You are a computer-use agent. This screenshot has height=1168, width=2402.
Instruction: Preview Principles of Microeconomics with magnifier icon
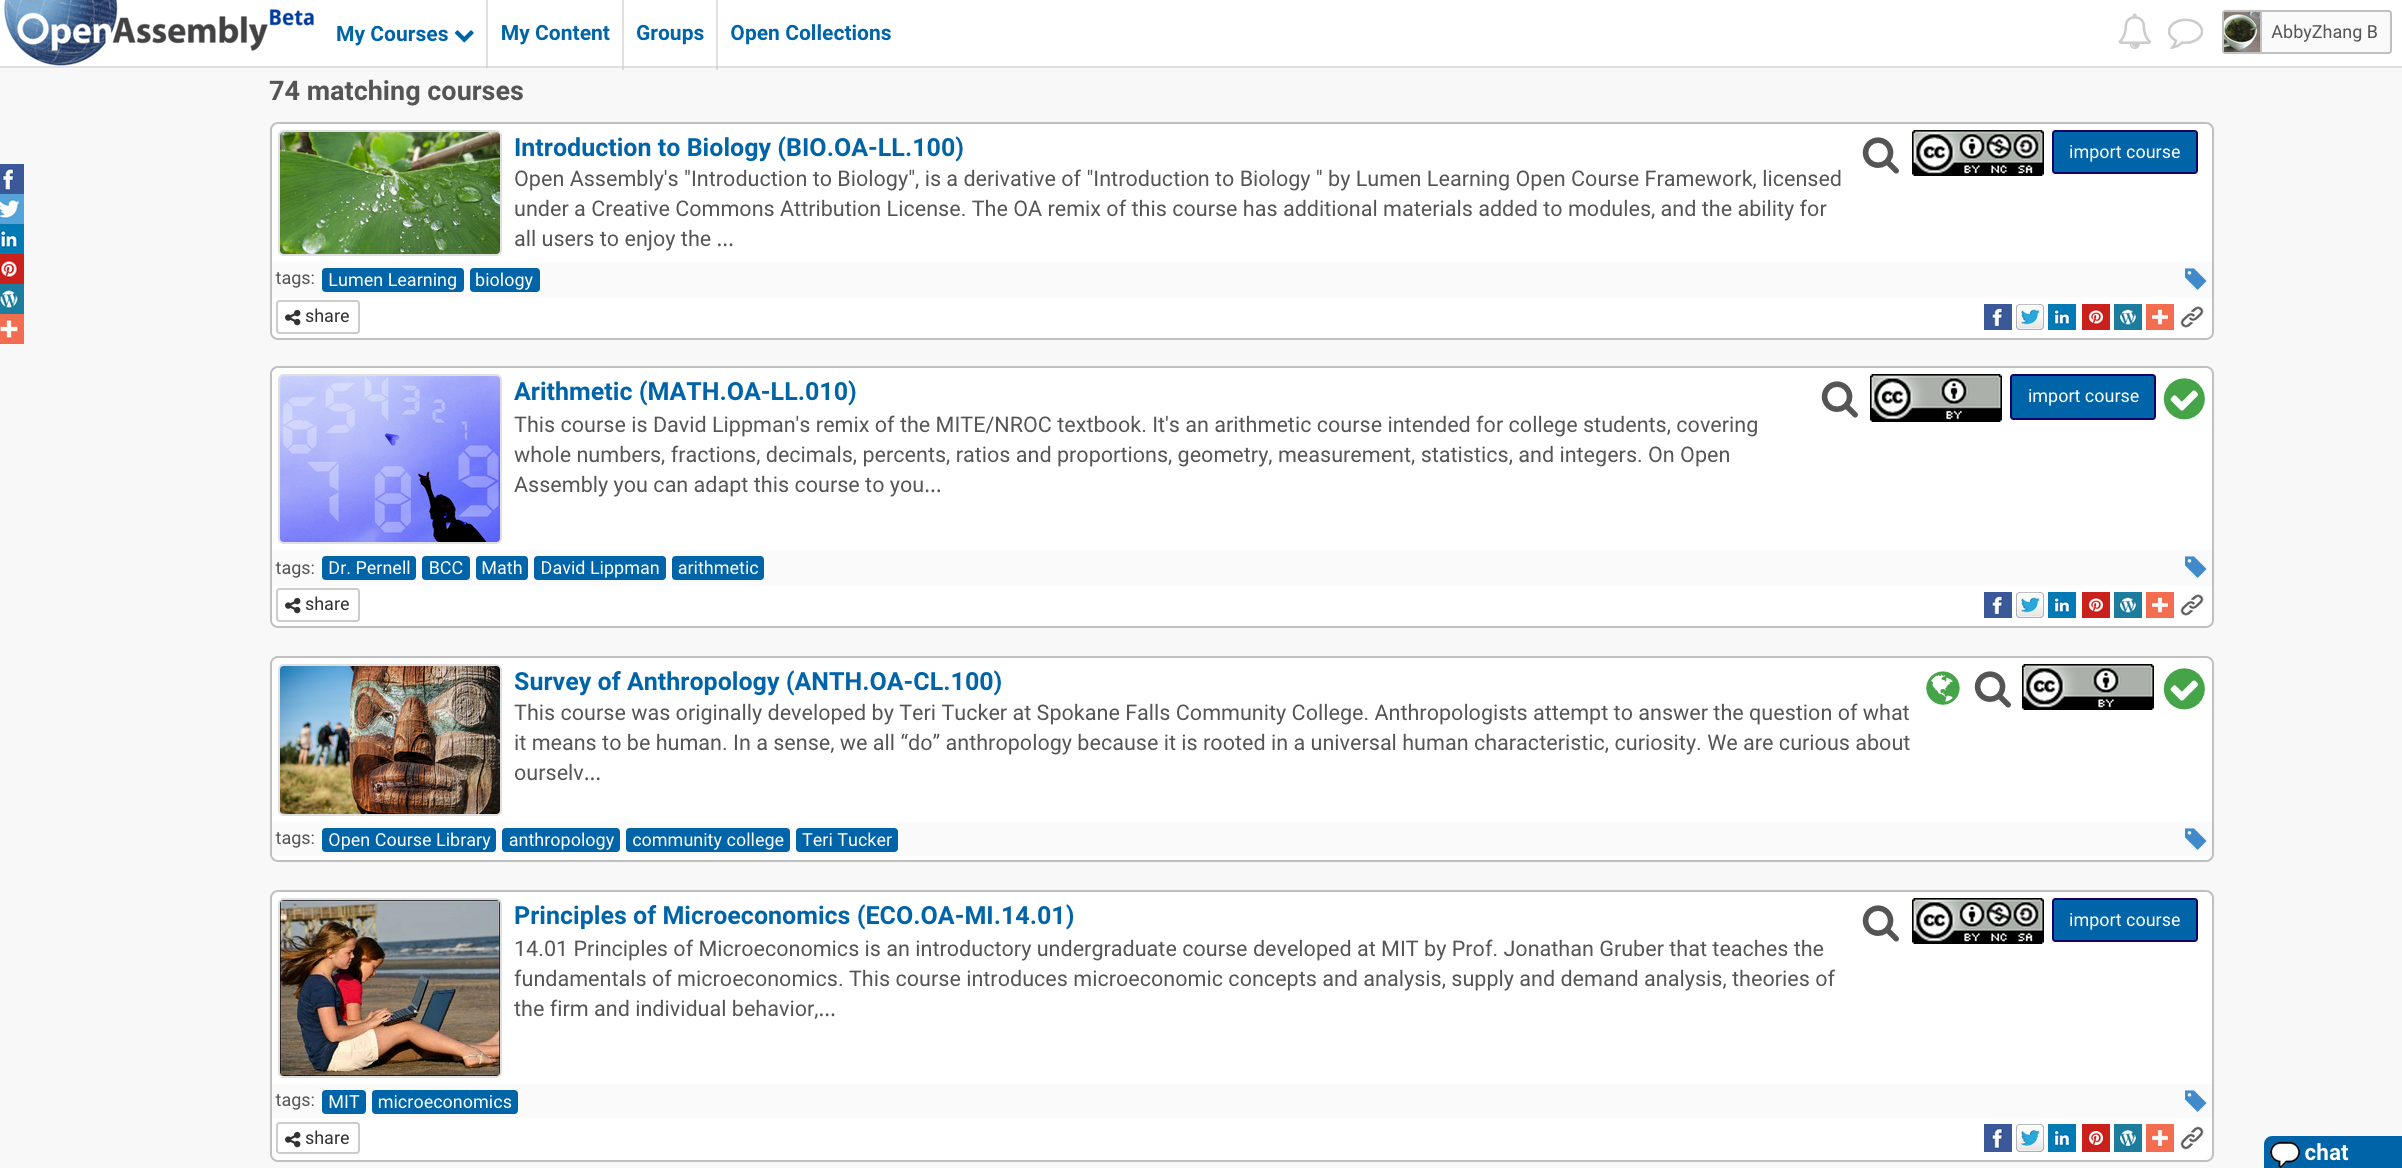(x=1880, y=922)
